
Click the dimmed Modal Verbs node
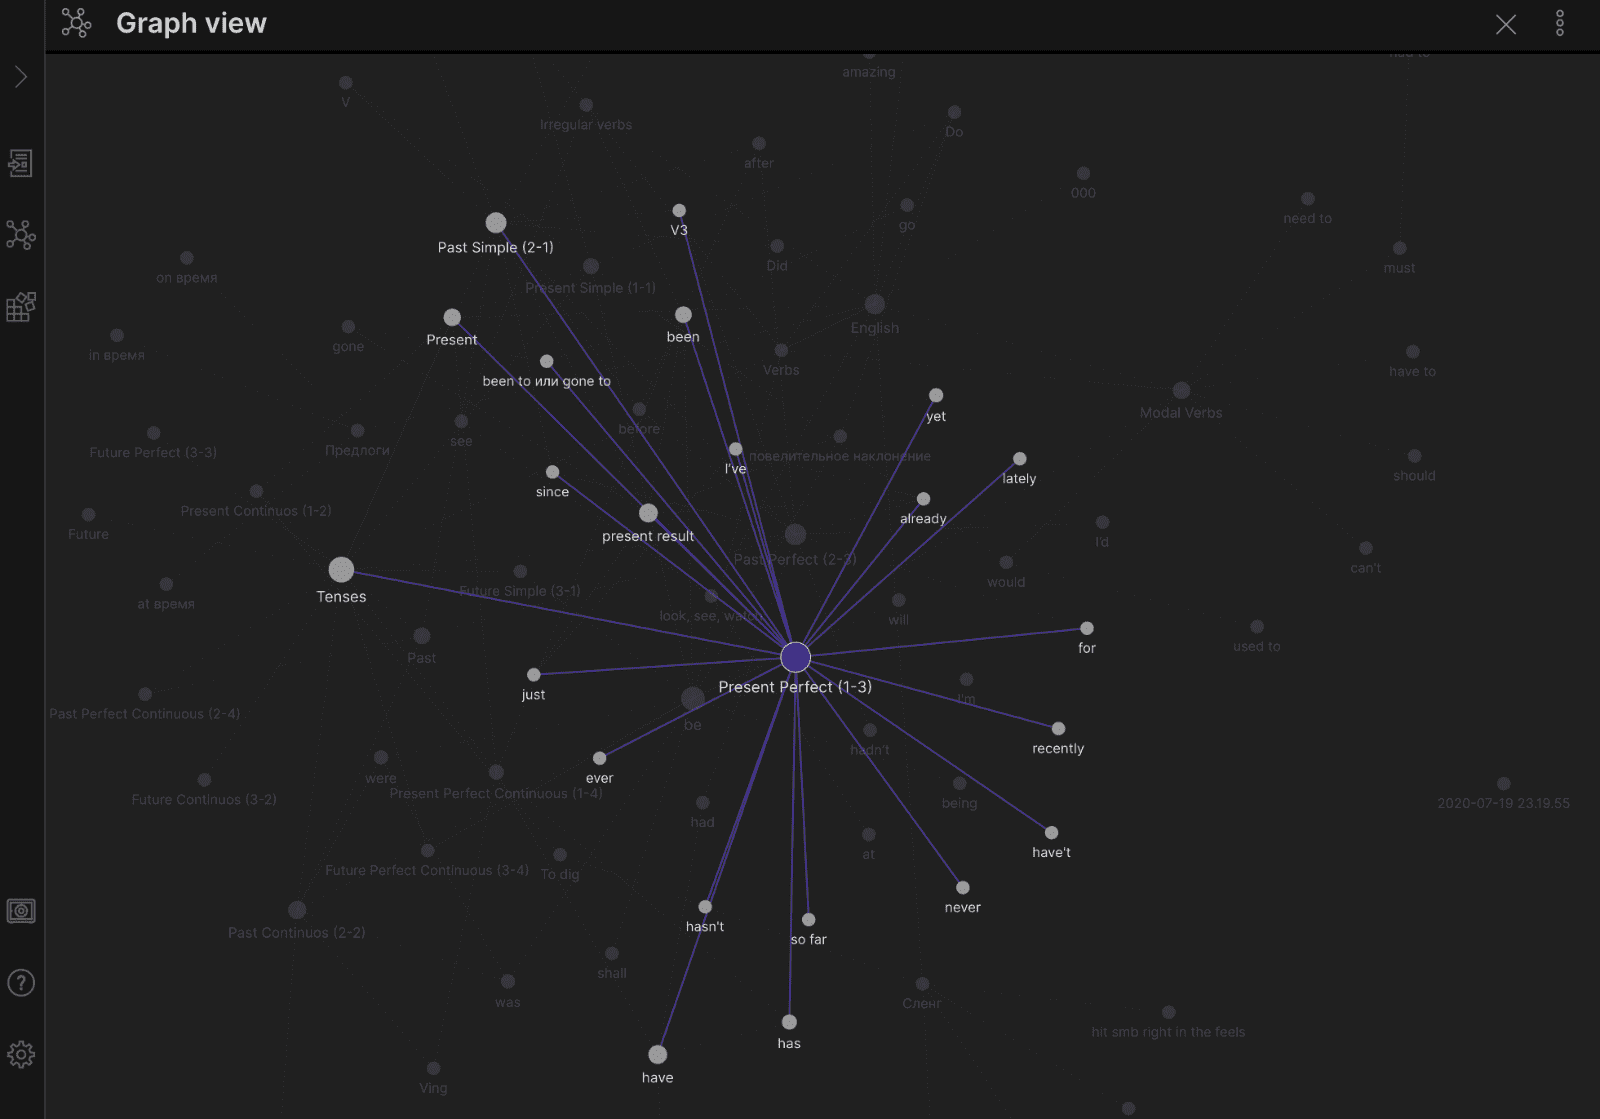pos(1181,390)
